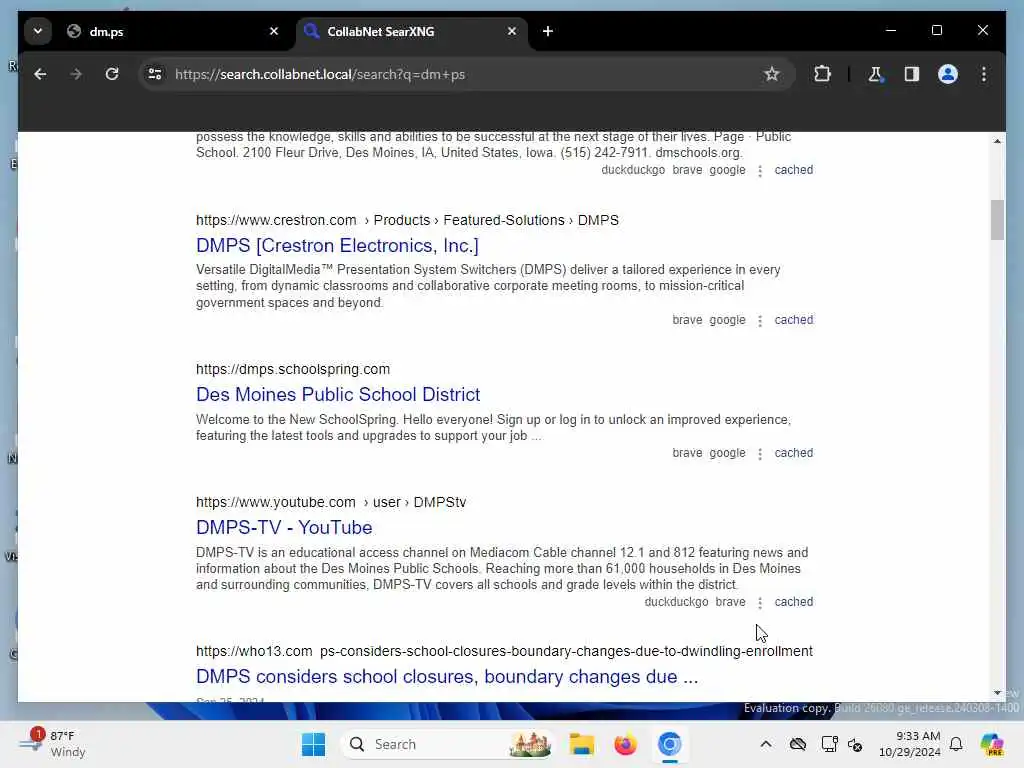Click the network status tray icon
Image resolution: width=1024 pixels, height=768 pixels.
click(x=829, y=744)
